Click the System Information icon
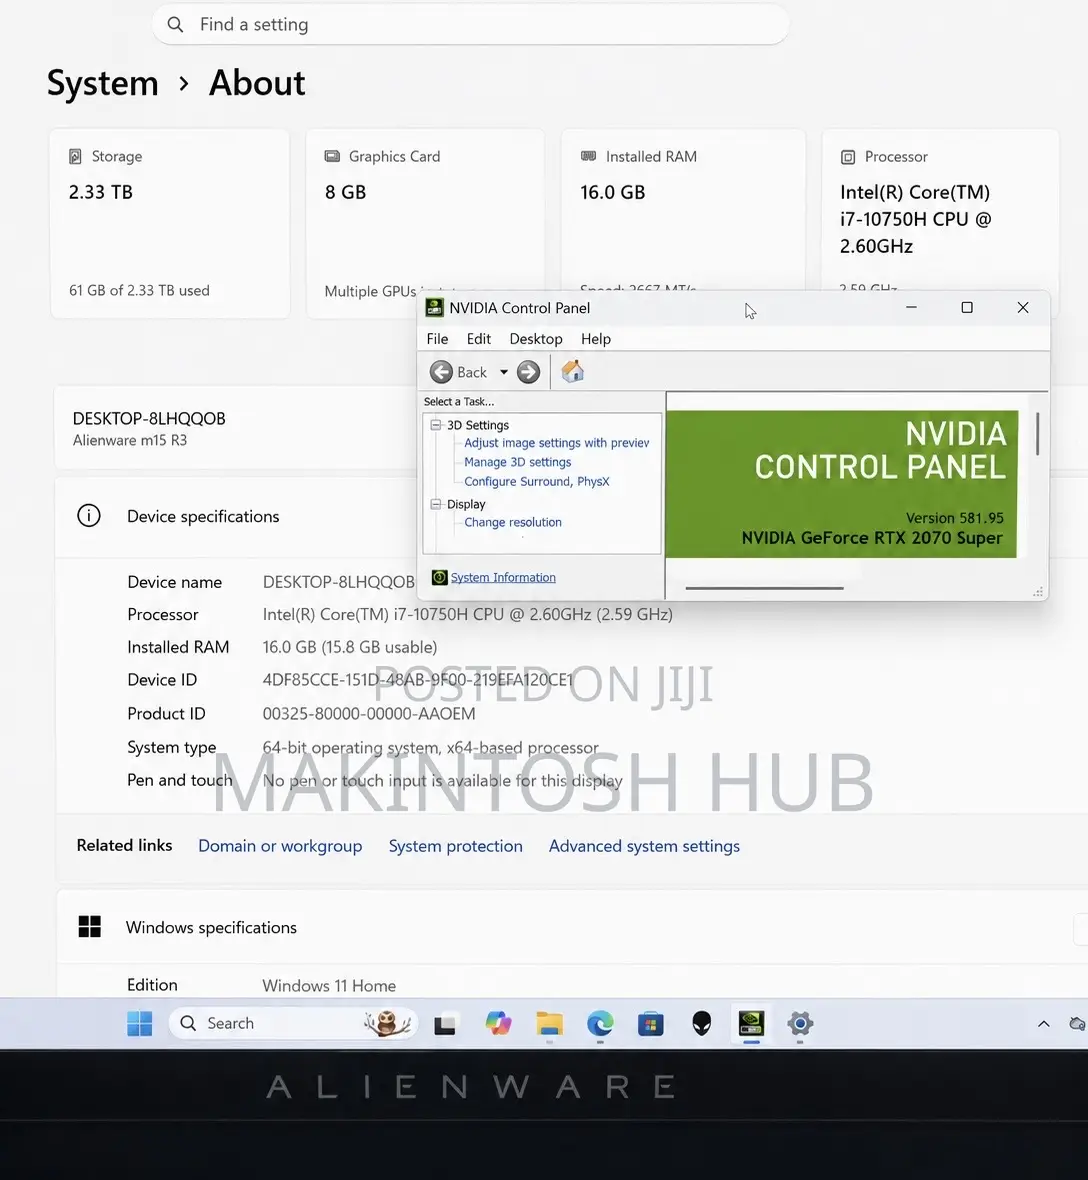The height and width of the screenshot is (1180, 1088). tap(439, 577)
